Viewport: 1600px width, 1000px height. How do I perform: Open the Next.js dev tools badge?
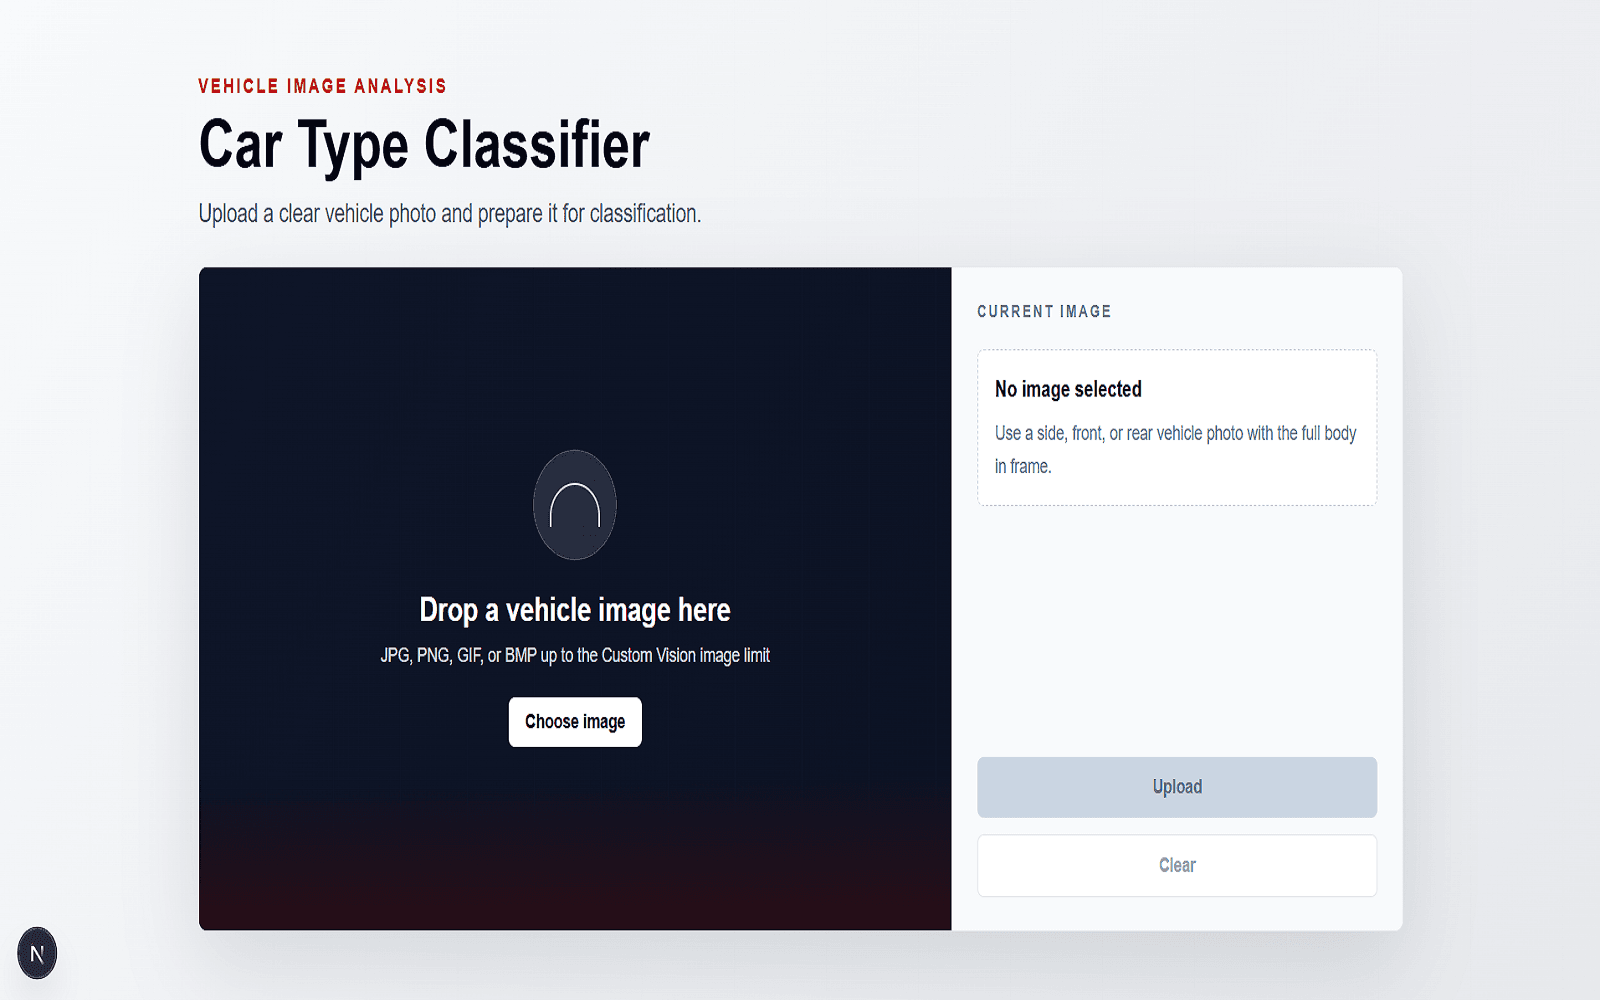[37, 953]
